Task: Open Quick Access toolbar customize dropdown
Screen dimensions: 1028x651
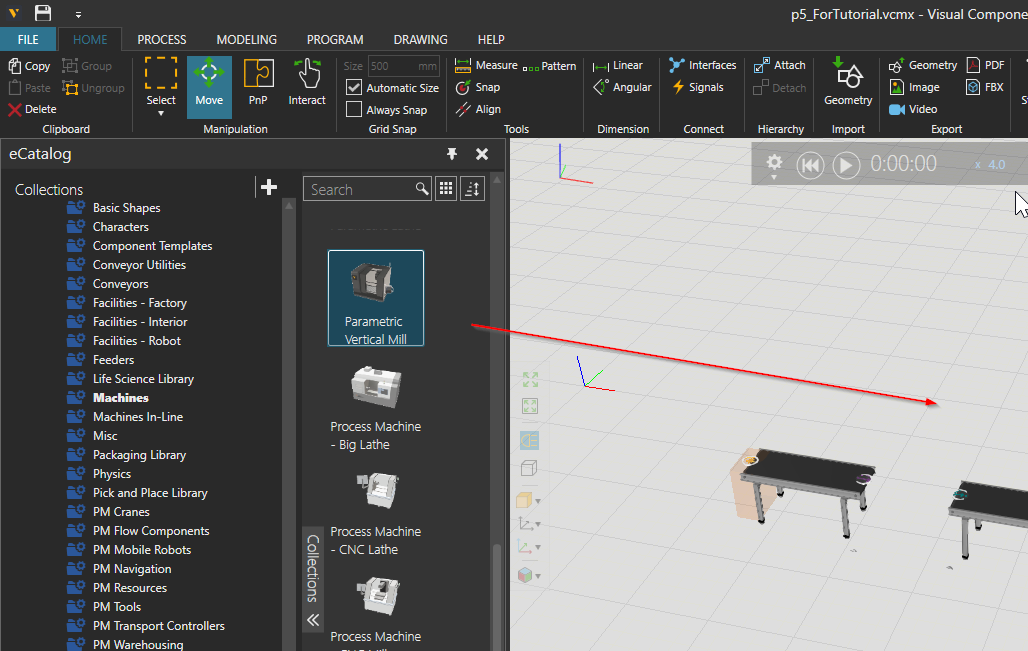Action: [x=78, y=14]
